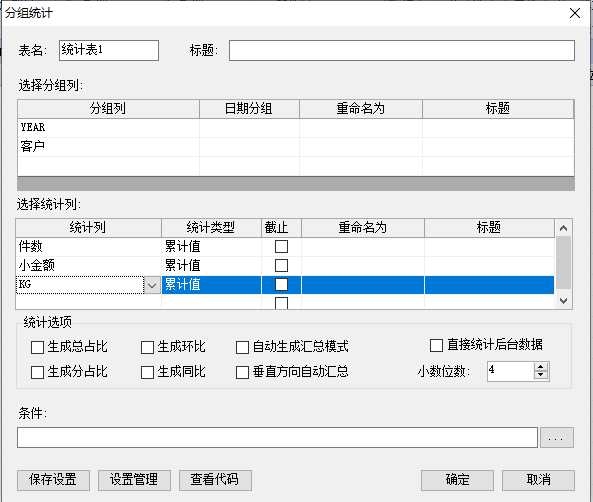Image resolution: width=593 pixels, height=502 pixels.
Task: Click the KG column combo box
Action: (x=88, y=285)
